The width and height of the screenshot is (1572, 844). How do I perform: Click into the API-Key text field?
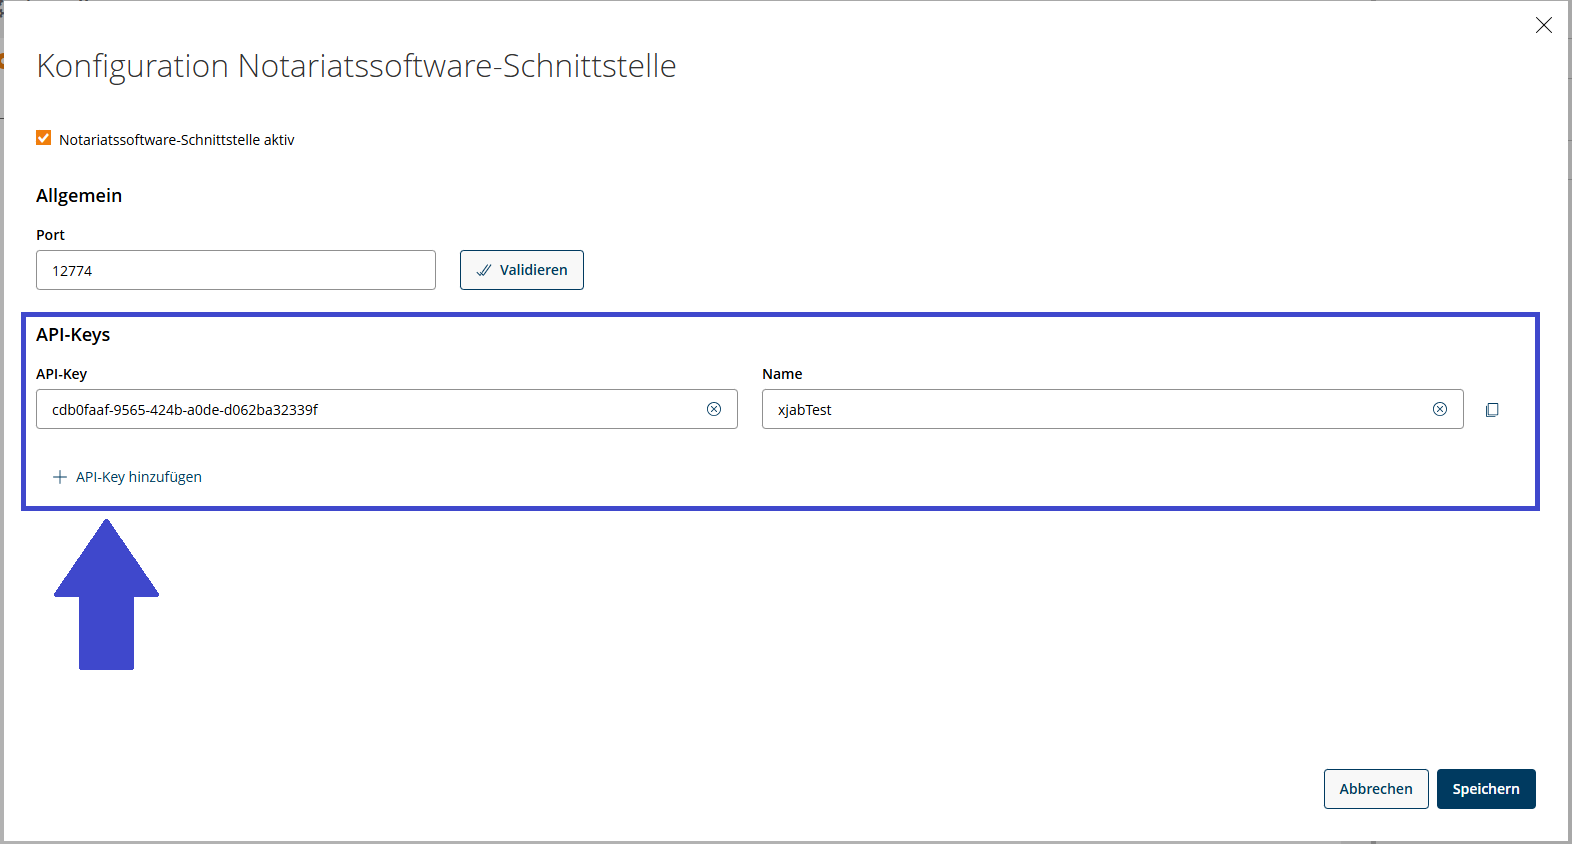[x=370, y=409]
